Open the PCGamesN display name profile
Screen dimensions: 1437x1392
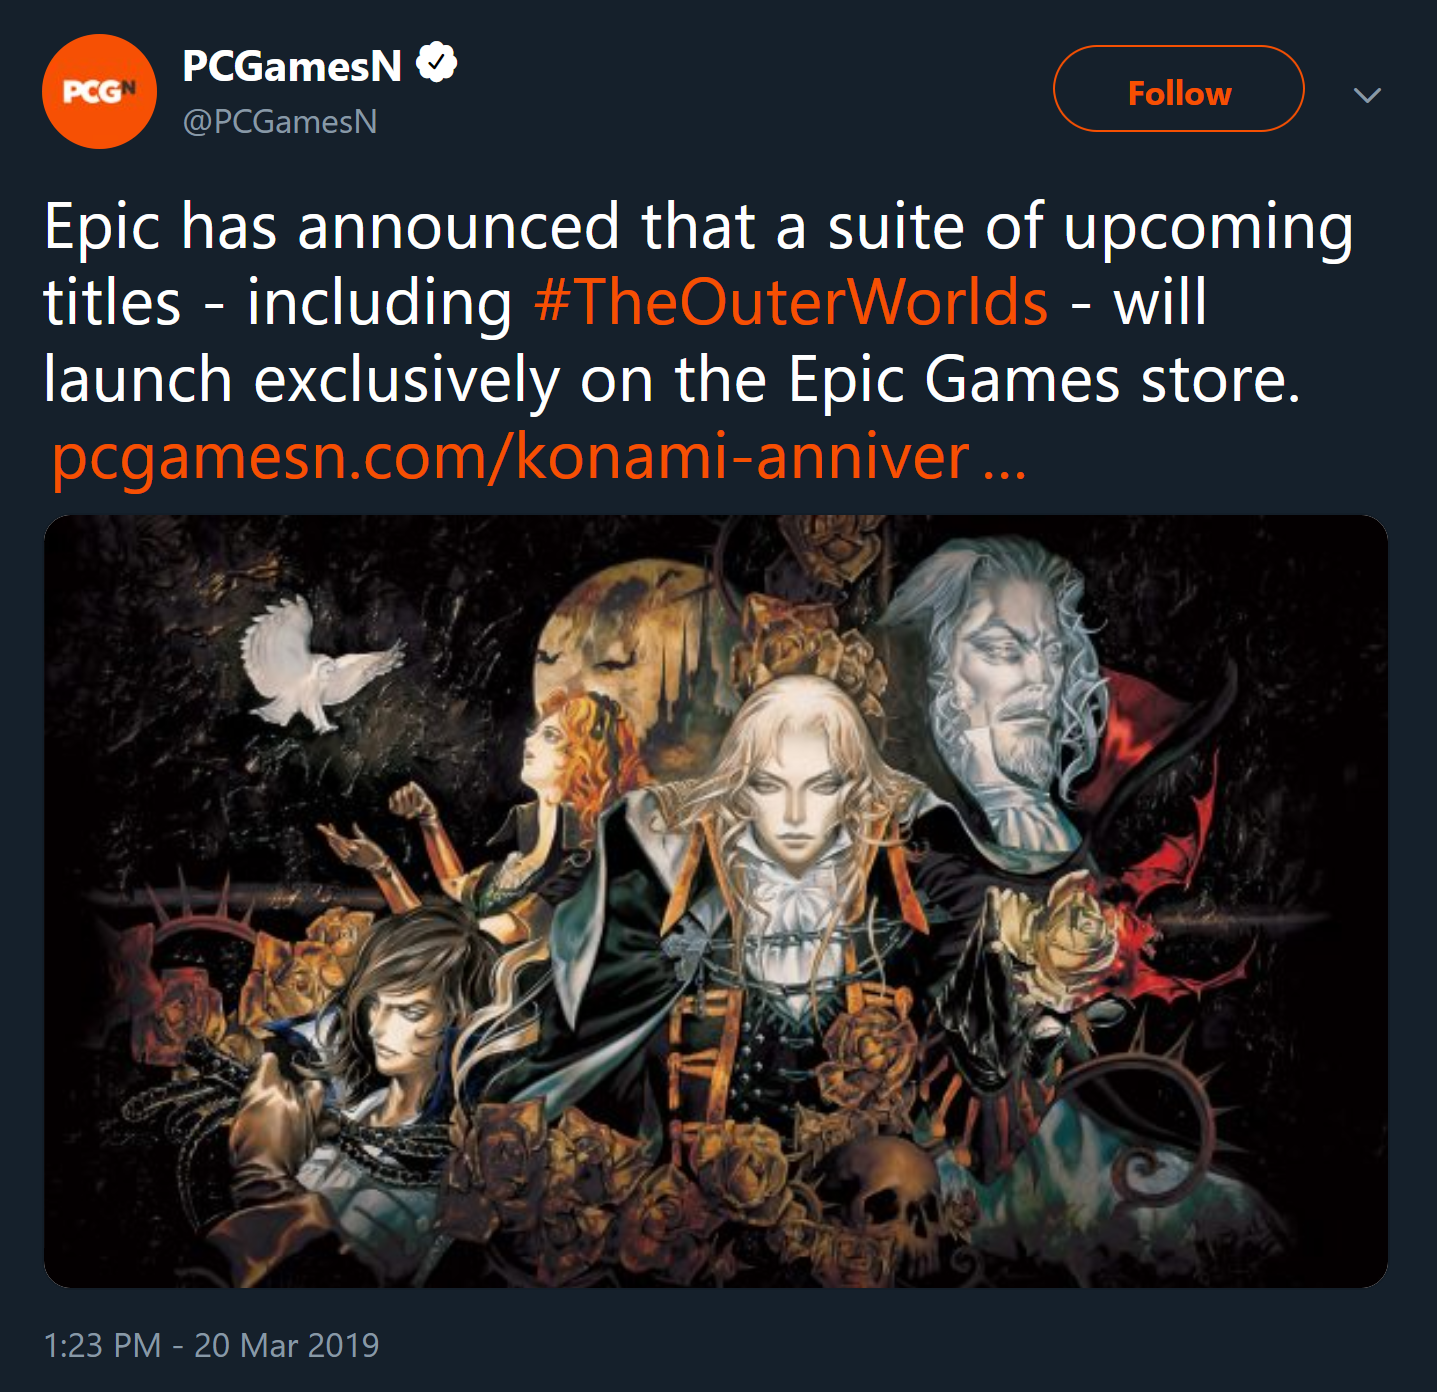coord(292,66)
